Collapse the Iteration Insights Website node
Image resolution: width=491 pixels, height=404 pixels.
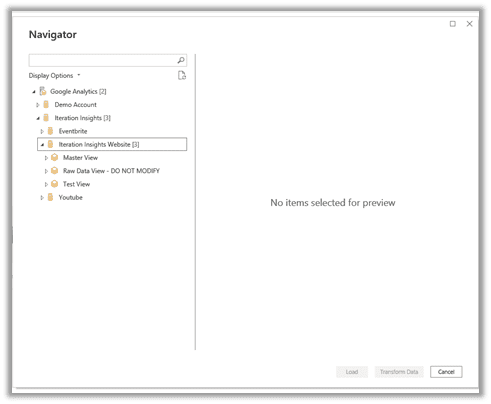(x=42, y=145)
